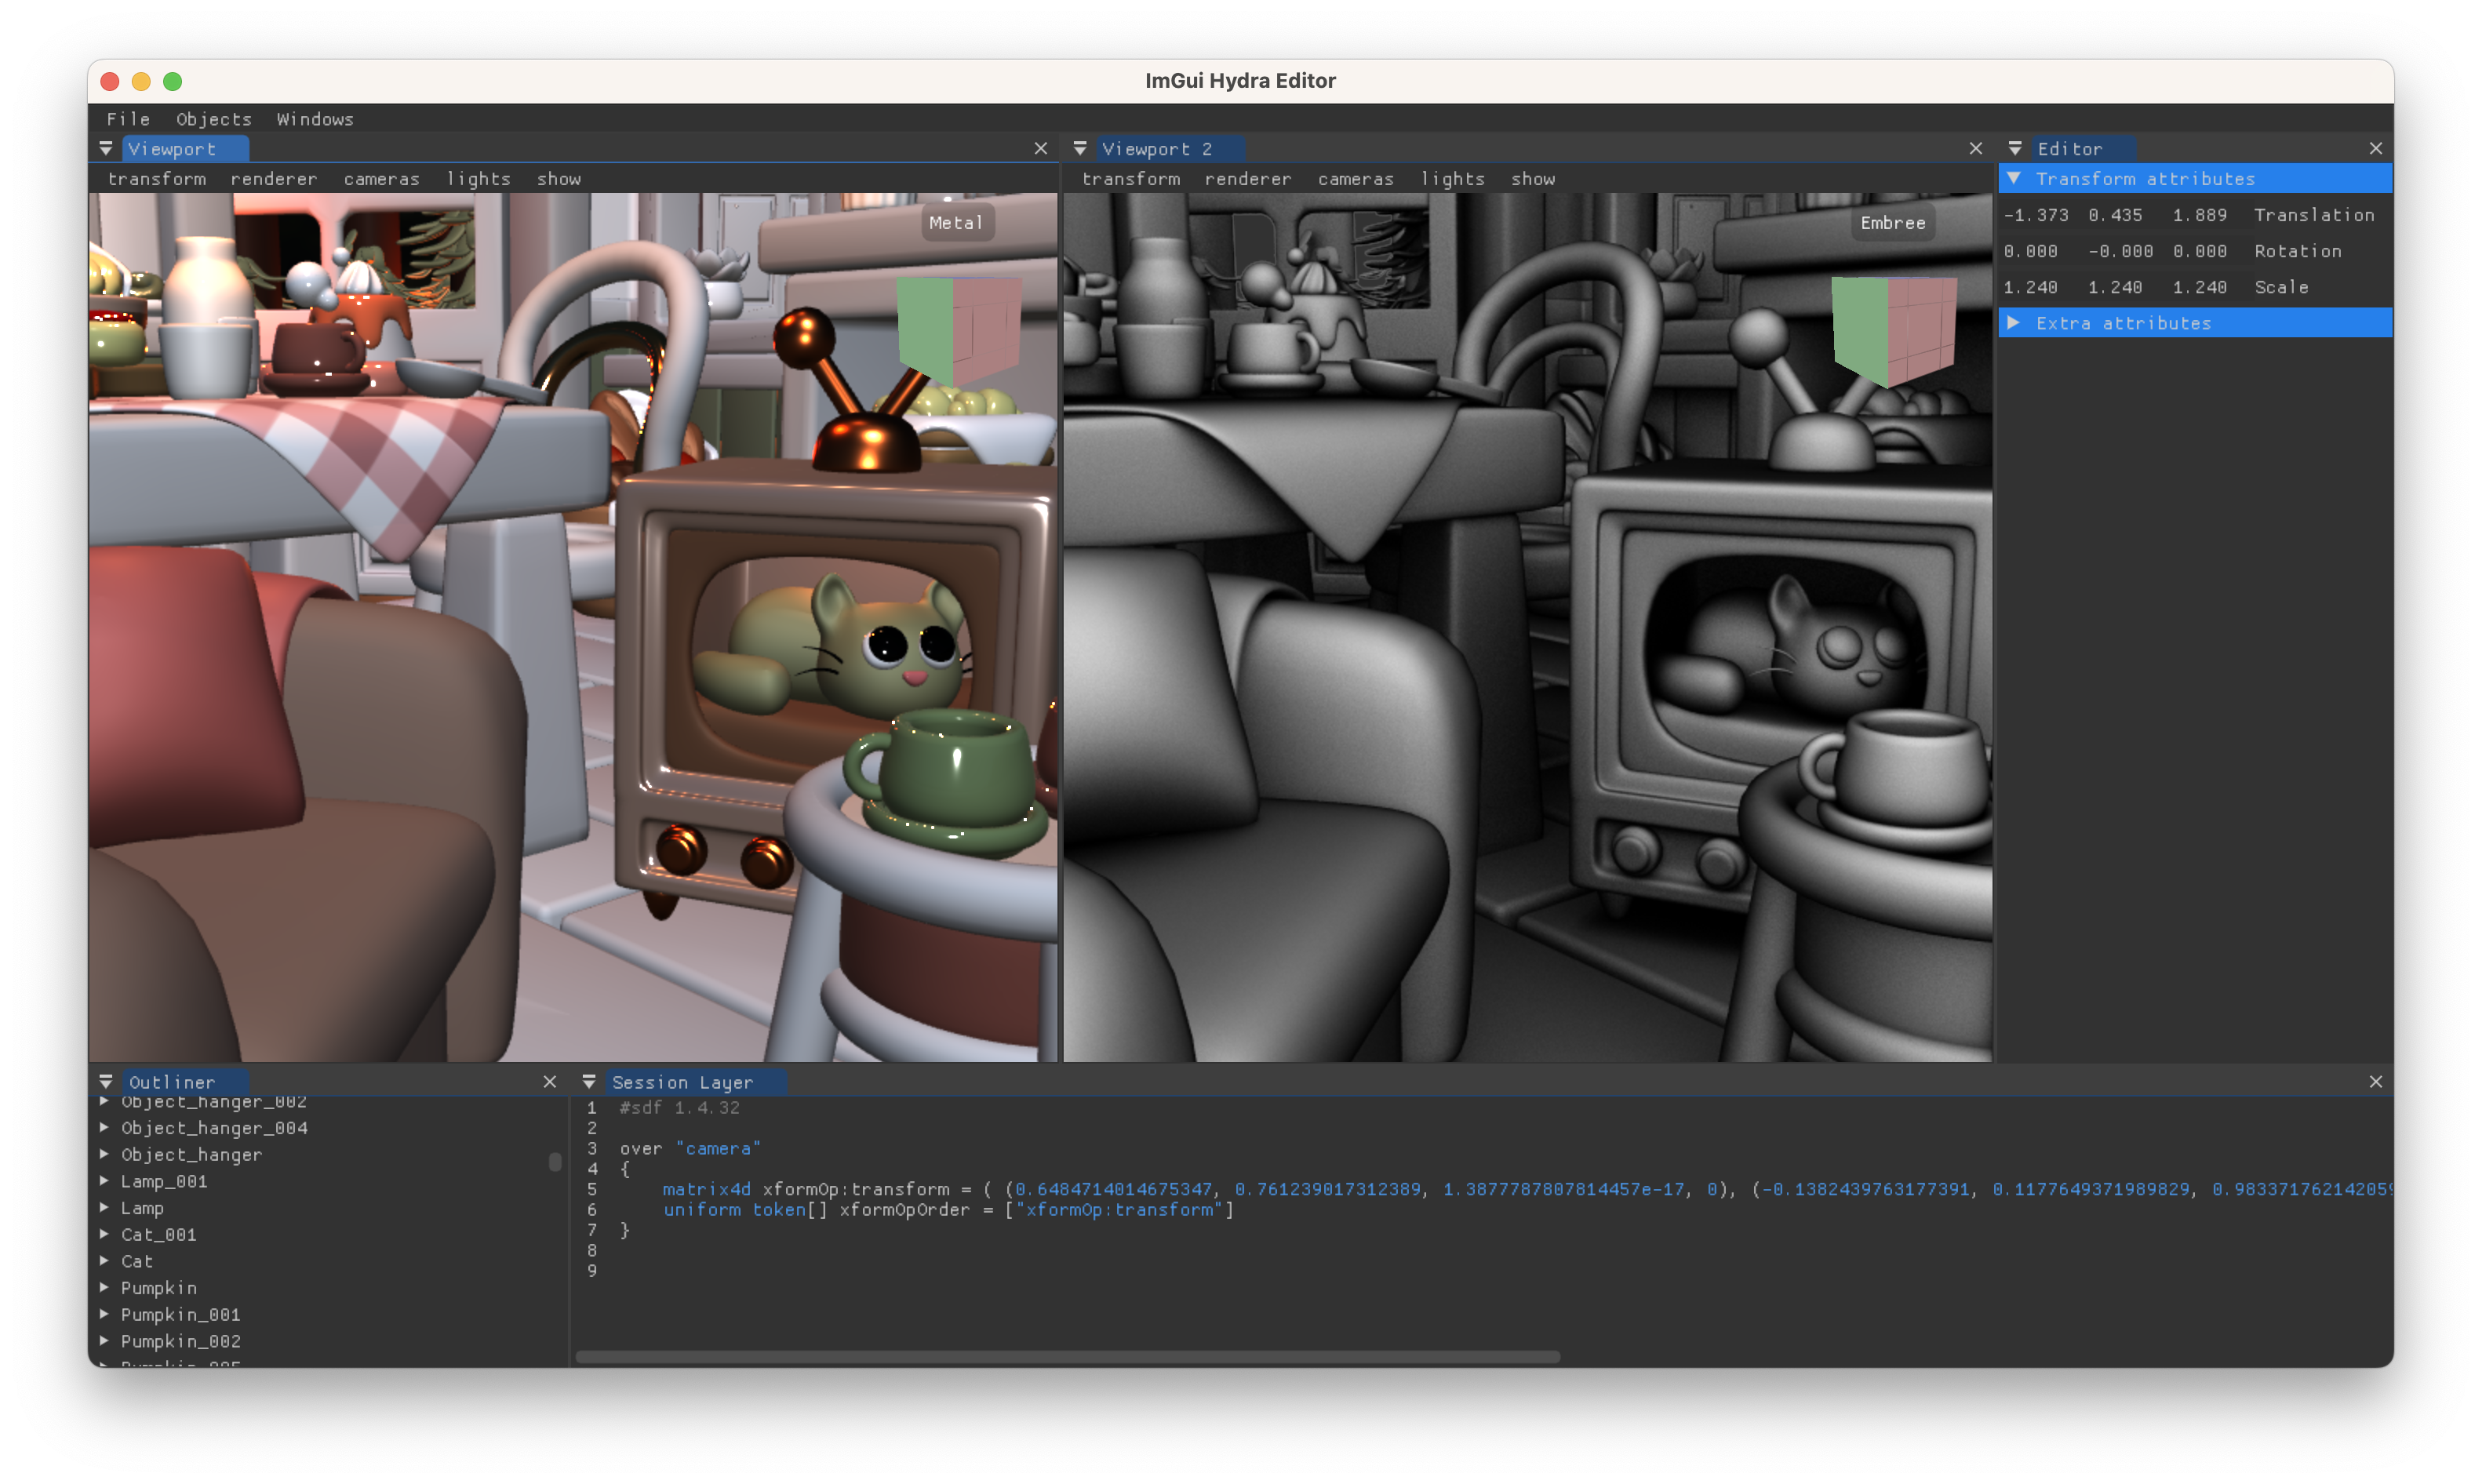2482x1484 pixels.
Task: Select the Windows menu item
Action: (315, 118)
